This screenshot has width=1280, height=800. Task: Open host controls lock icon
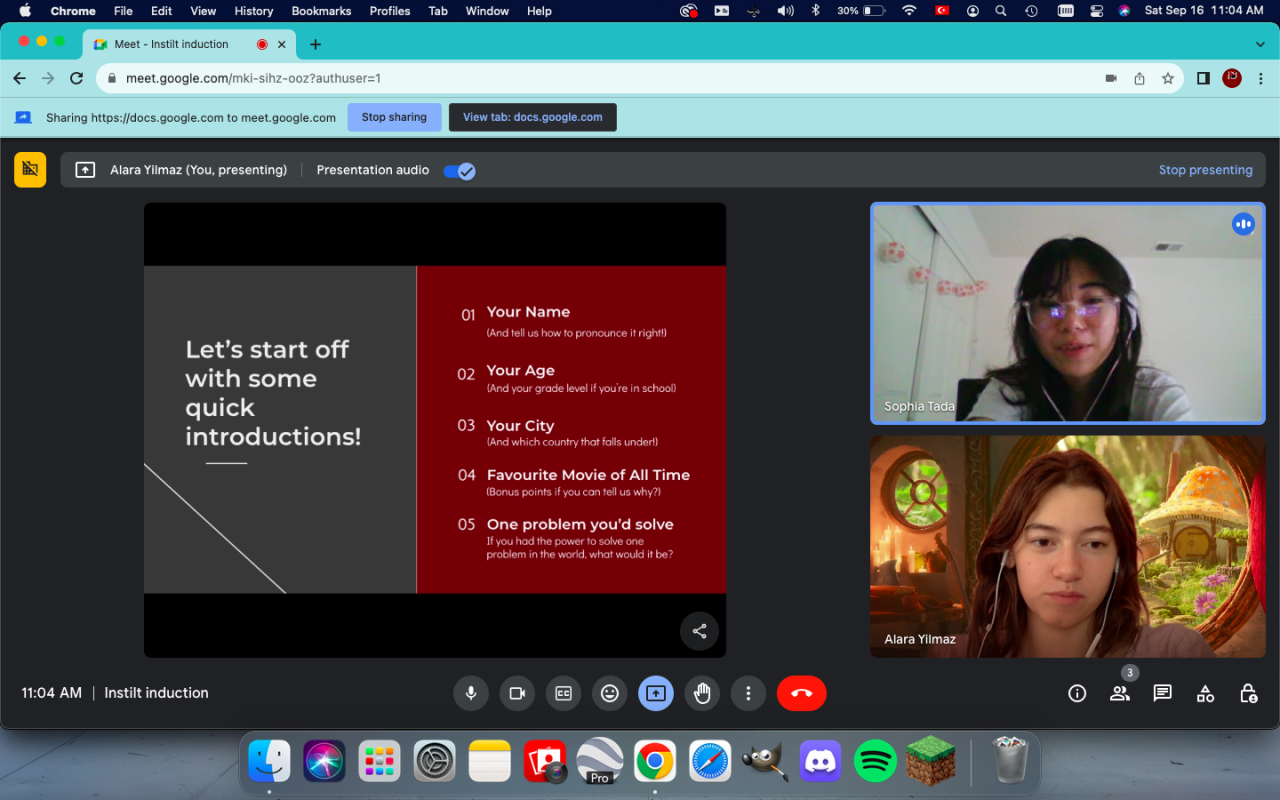tap(1248, 693)
